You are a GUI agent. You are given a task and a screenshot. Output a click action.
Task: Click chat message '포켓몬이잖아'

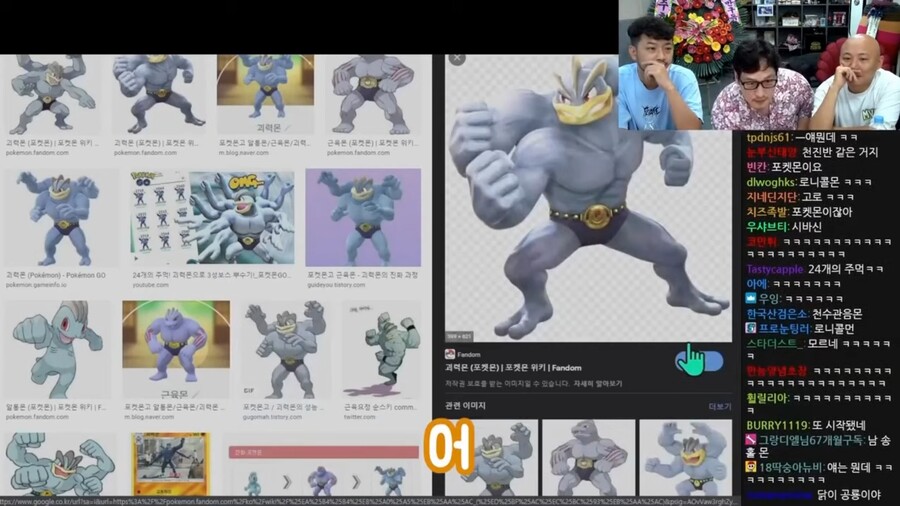pos(822,212)
